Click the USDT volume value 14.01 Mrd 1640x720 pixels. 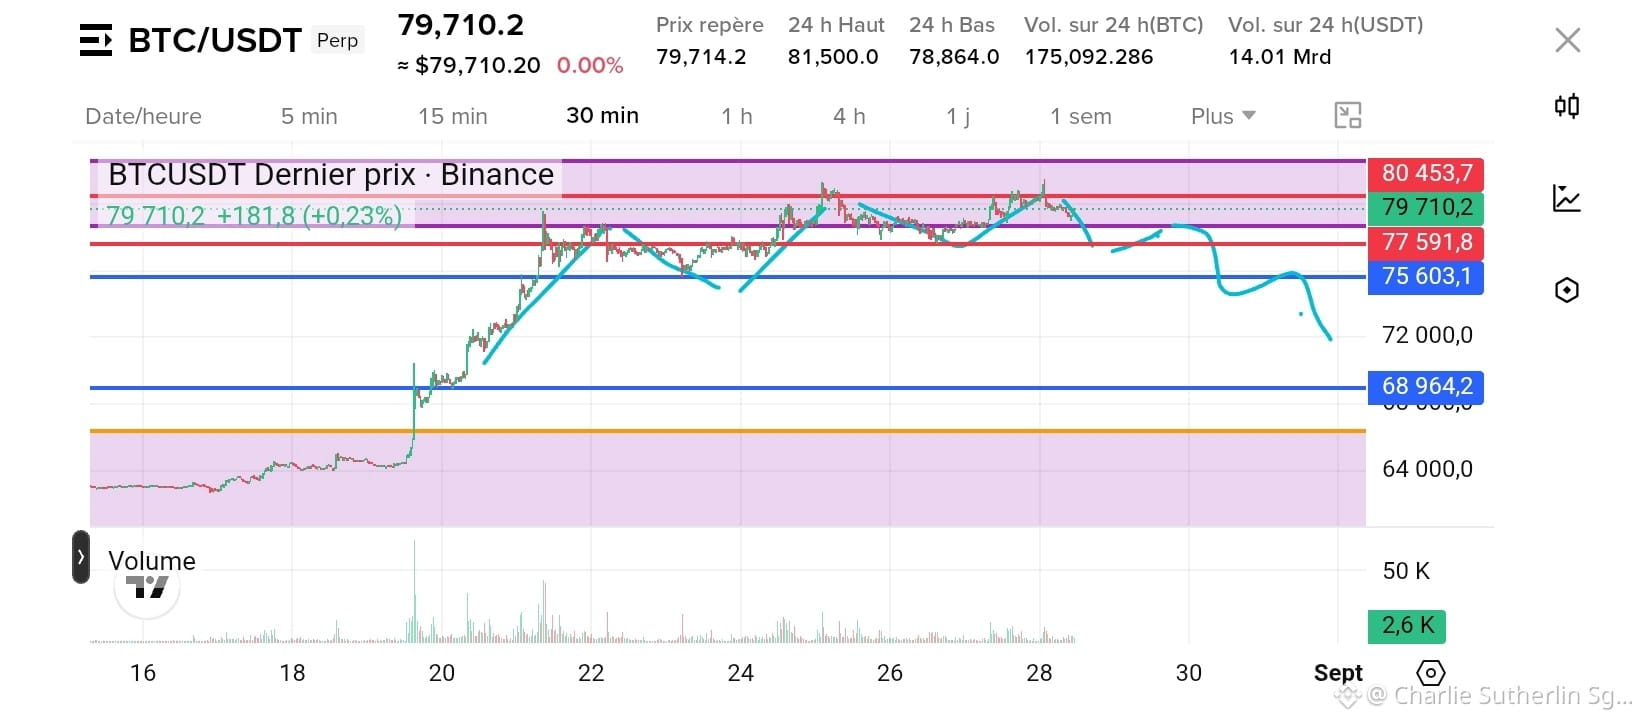click(x=1280, y=57)
